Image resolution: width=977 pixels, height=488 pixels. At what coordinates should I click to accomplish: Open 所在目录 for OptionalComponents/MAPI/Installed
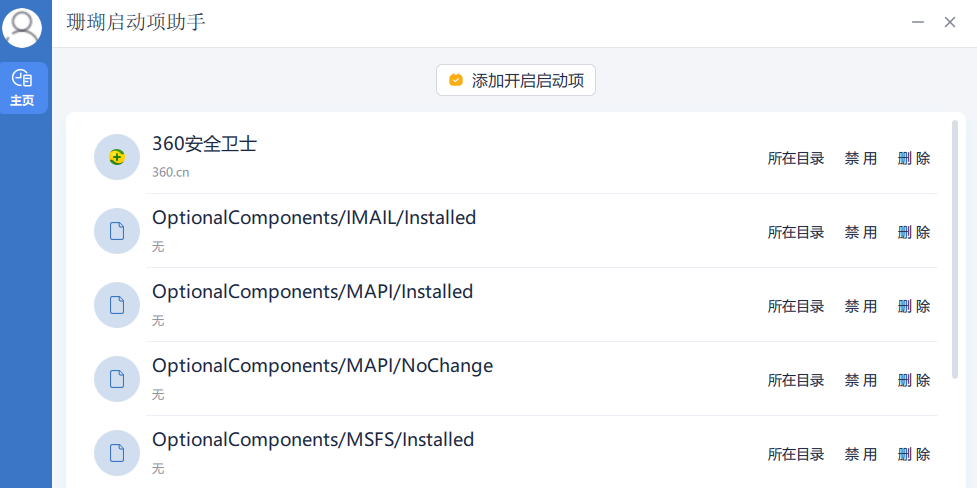pyautogui.click(x=796, y=306)
